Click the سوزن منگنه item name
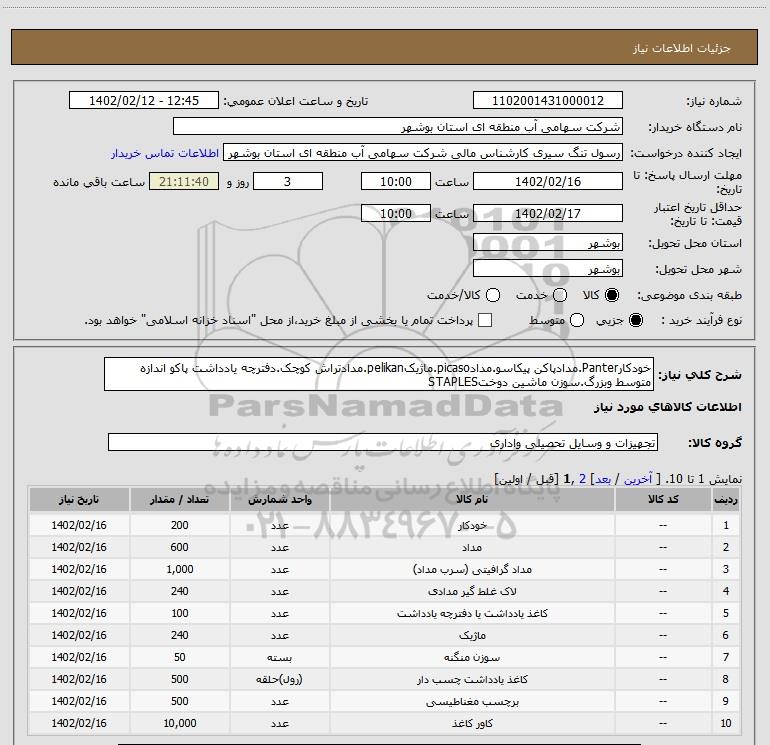The image size is (770, 745). tap(472, 657)
